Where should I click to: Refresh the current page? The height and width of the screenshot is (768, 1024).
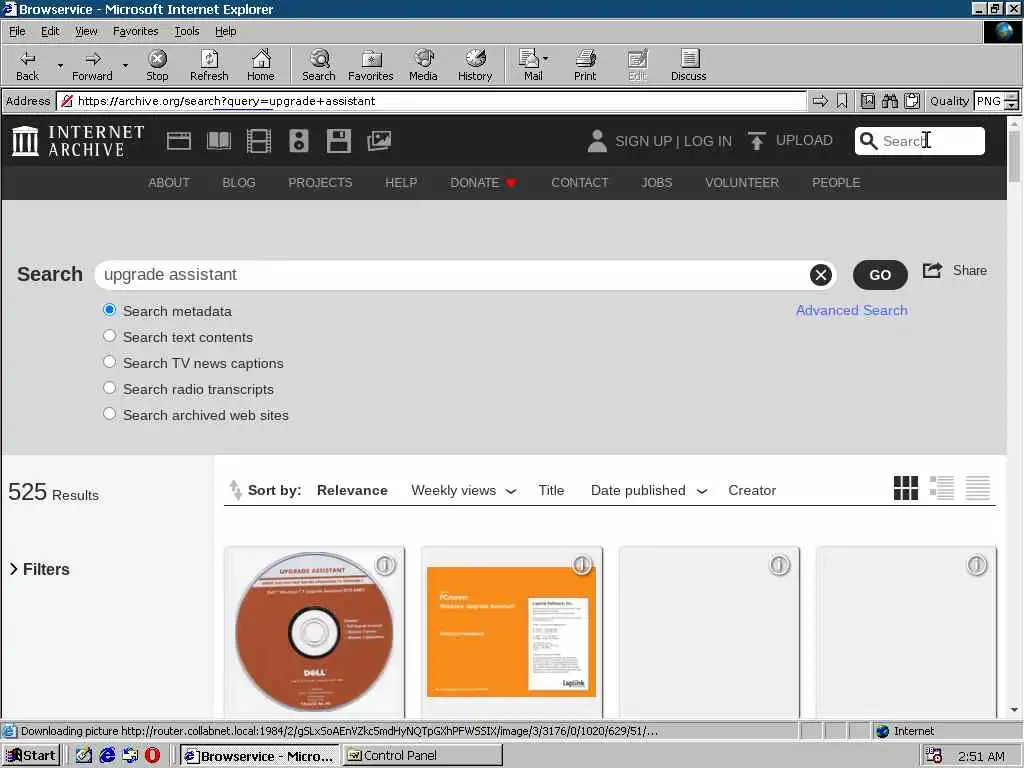point(209,65)
